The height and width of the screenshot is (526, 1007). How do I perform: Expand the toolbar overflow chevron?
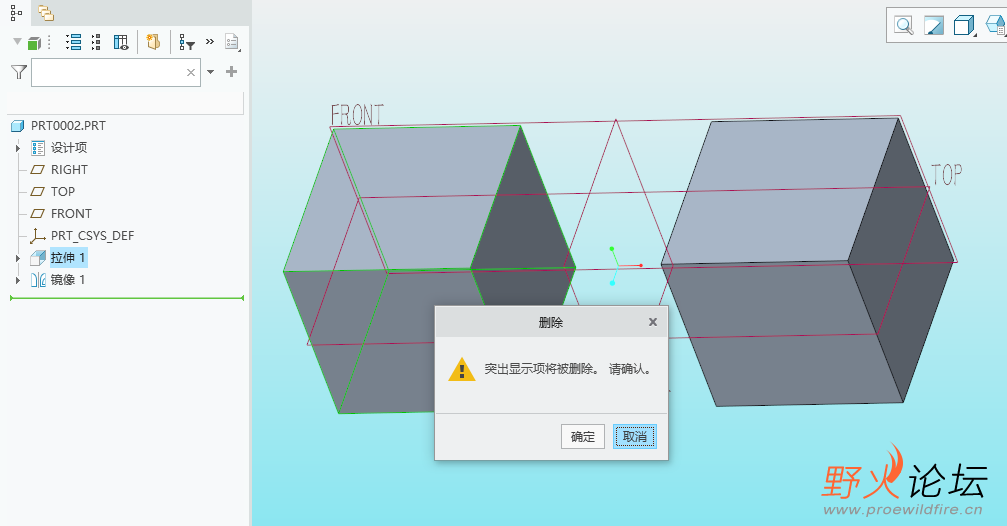(x=209, y=42)
